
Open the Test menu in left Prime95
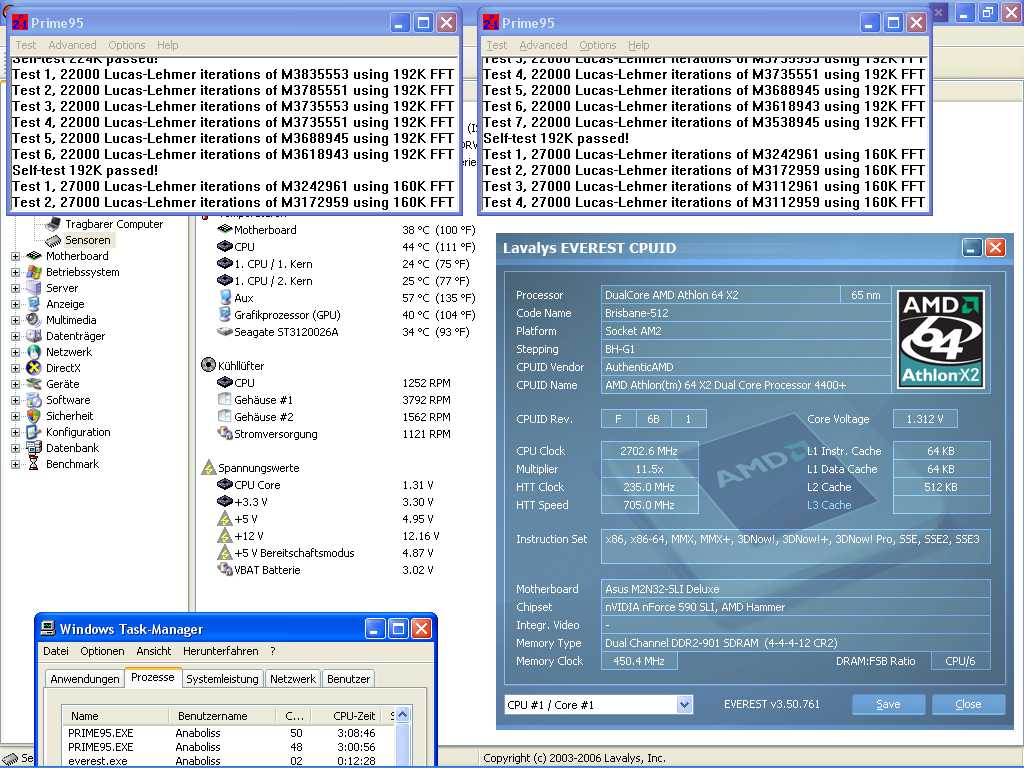[x=25, y=45]
